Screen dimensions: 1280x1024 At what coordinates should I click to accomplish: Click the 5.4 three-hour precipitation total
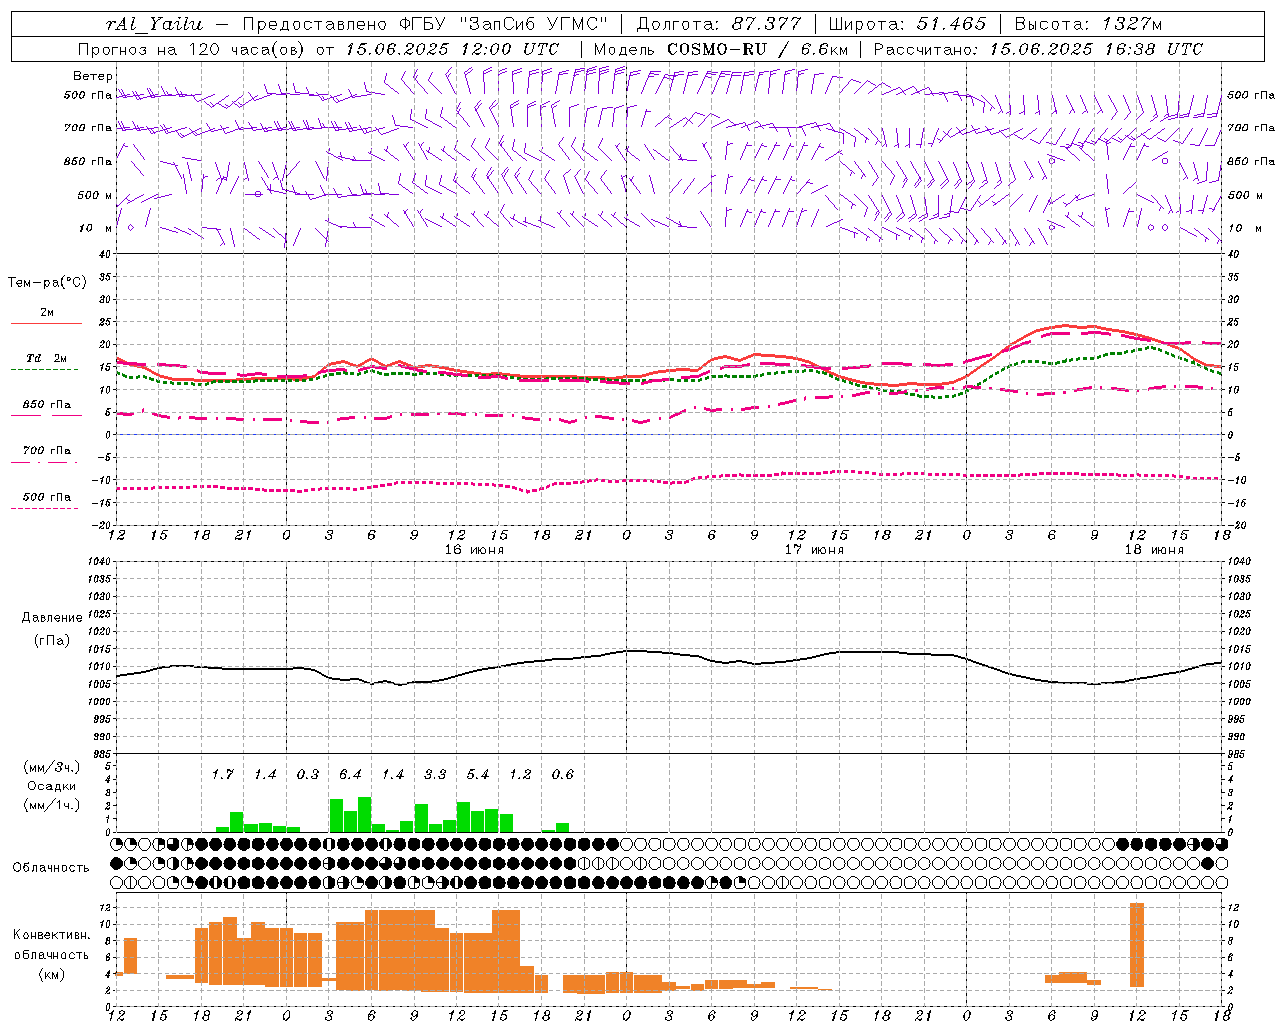click(478, 774)
